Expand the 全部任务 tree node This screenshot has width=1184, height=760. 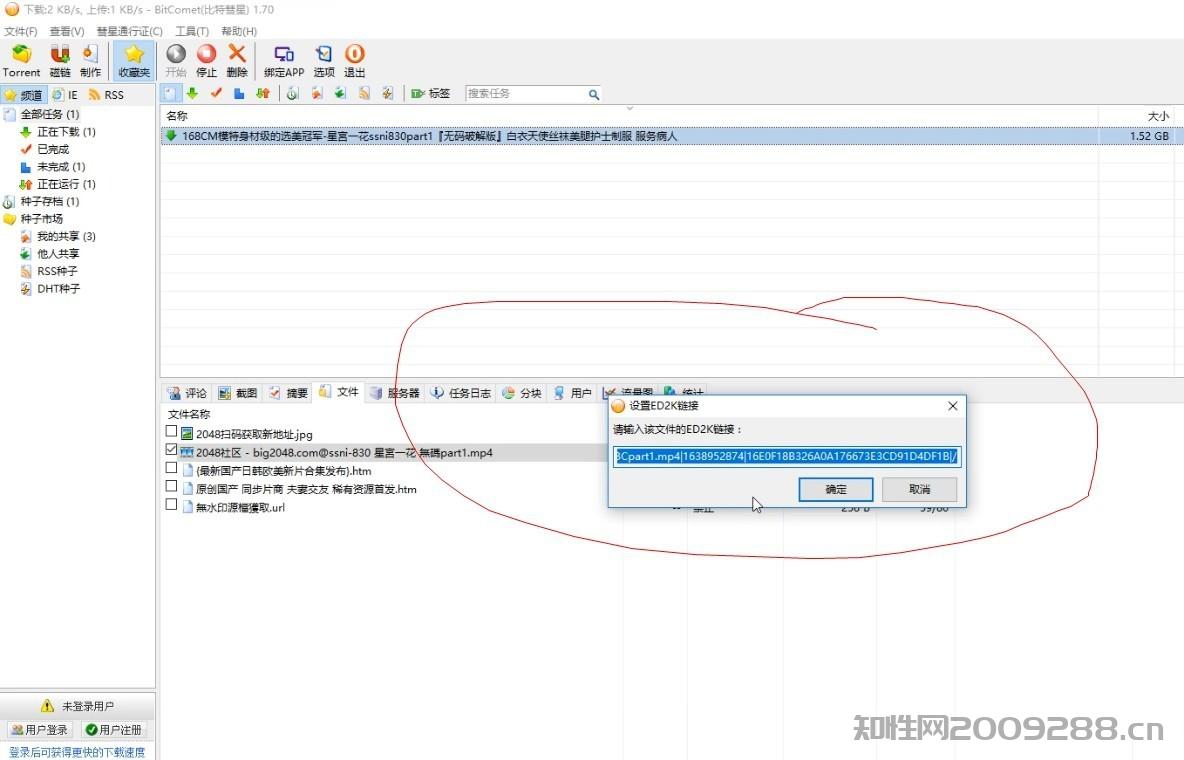click(9, 115)
